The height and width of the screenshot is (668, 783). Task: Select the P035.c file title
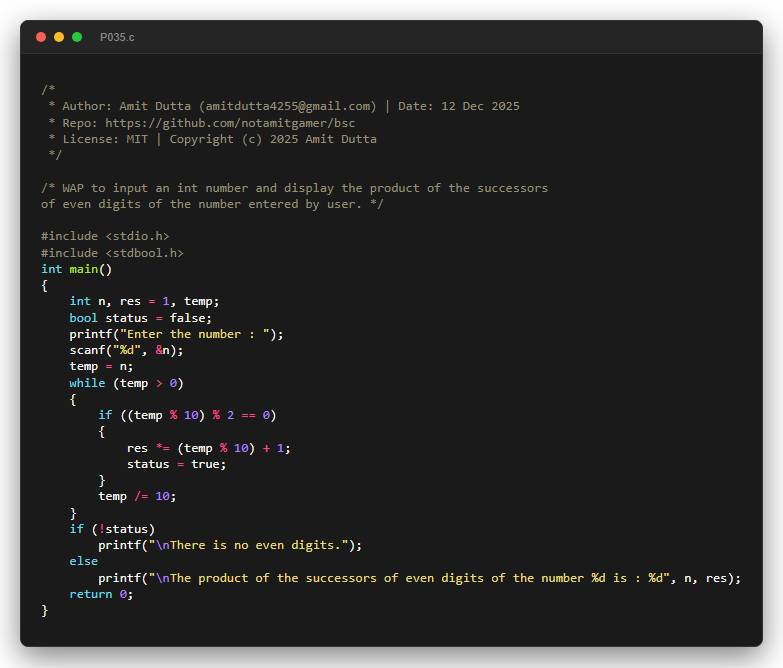117,37
